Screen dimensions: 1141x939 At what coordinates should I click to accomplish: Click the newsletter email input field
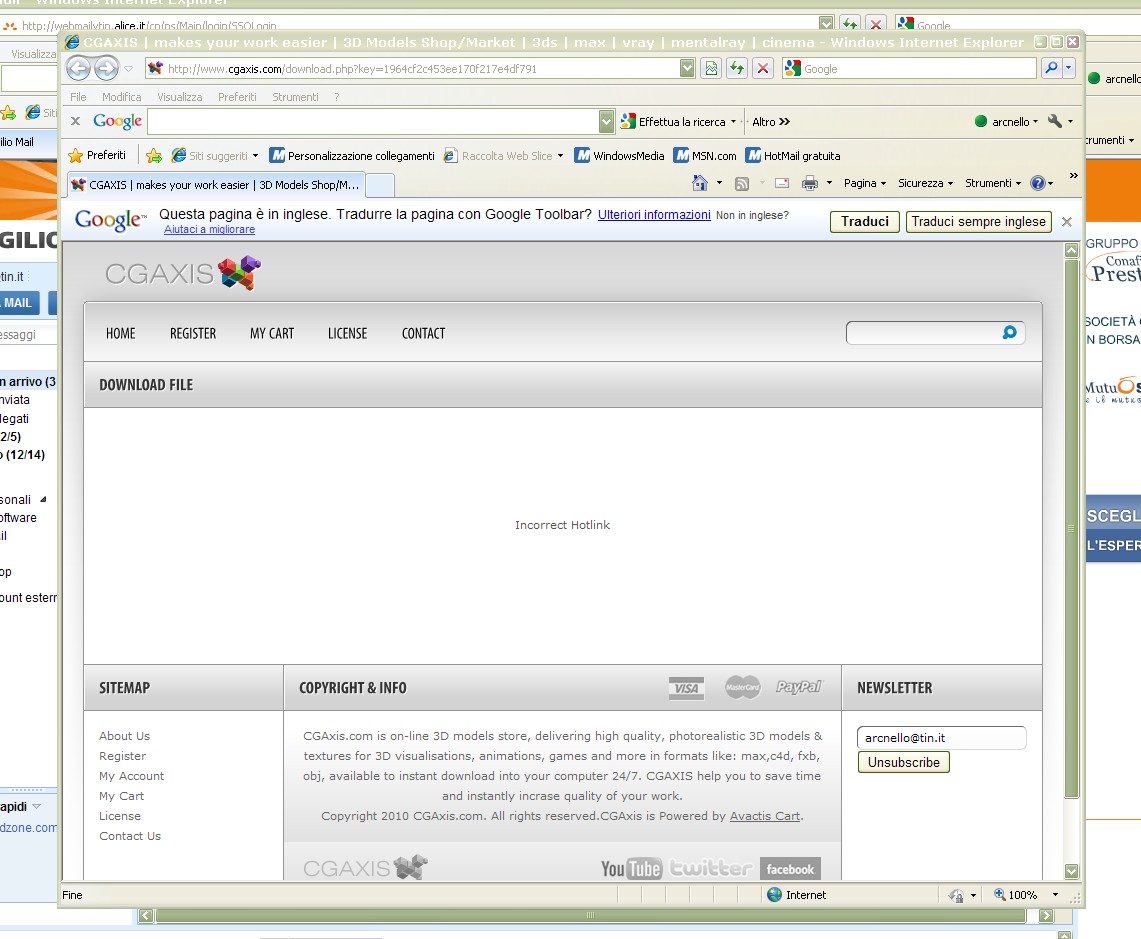[x=942, y=737]
